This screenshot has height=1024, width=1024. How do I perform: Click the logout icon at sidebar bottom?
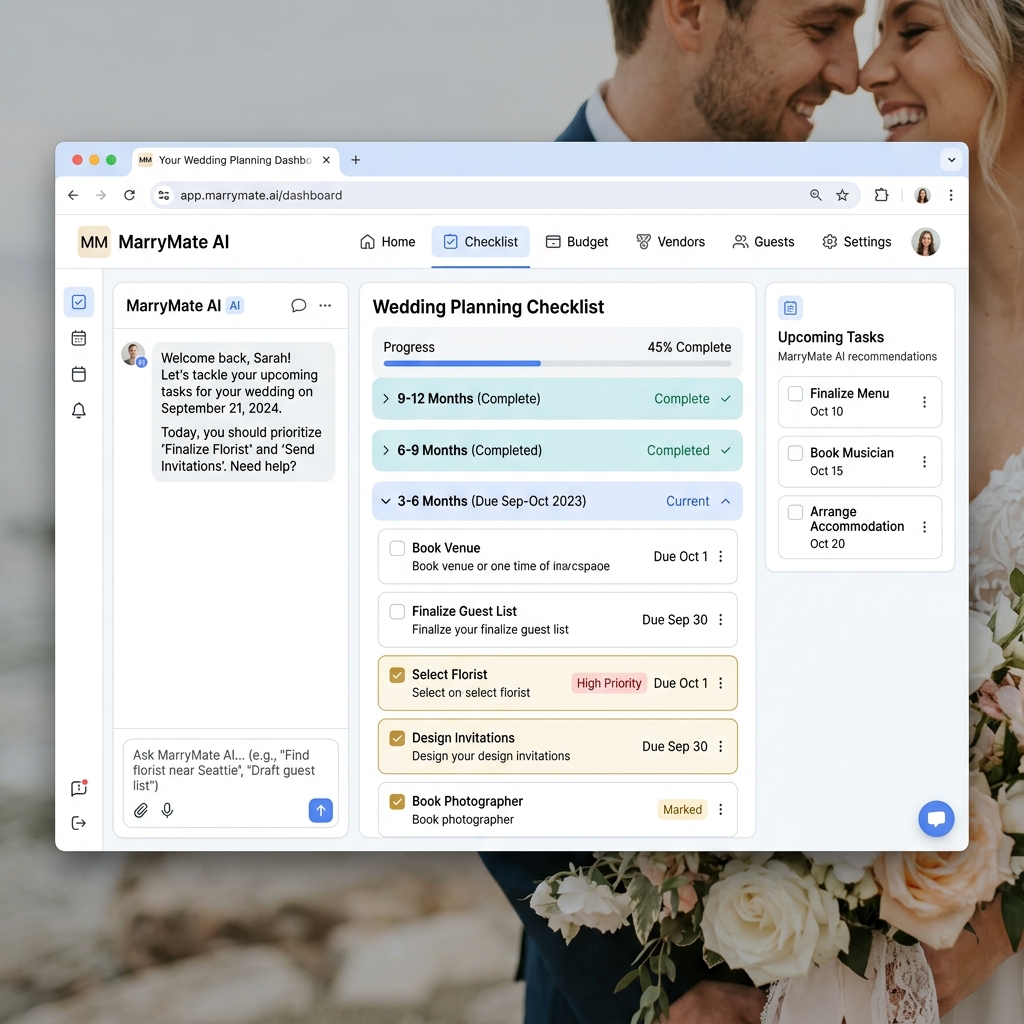coord(79,822)
